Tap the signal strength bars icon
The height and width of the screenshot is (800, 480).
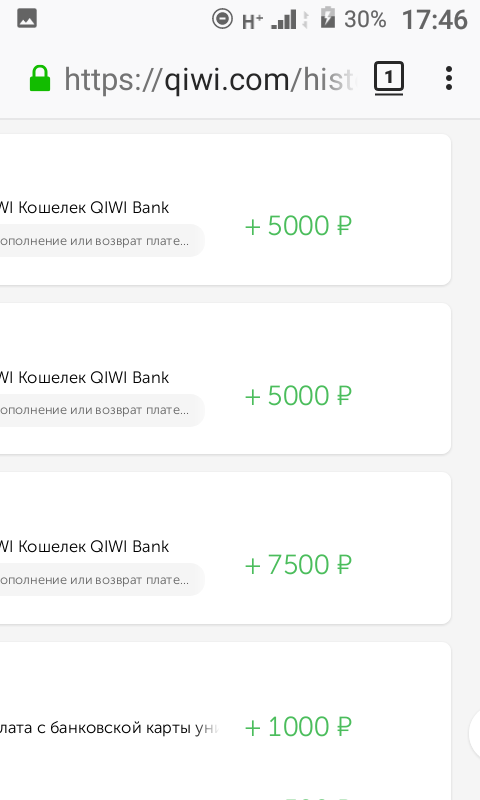tap(284, 20)
